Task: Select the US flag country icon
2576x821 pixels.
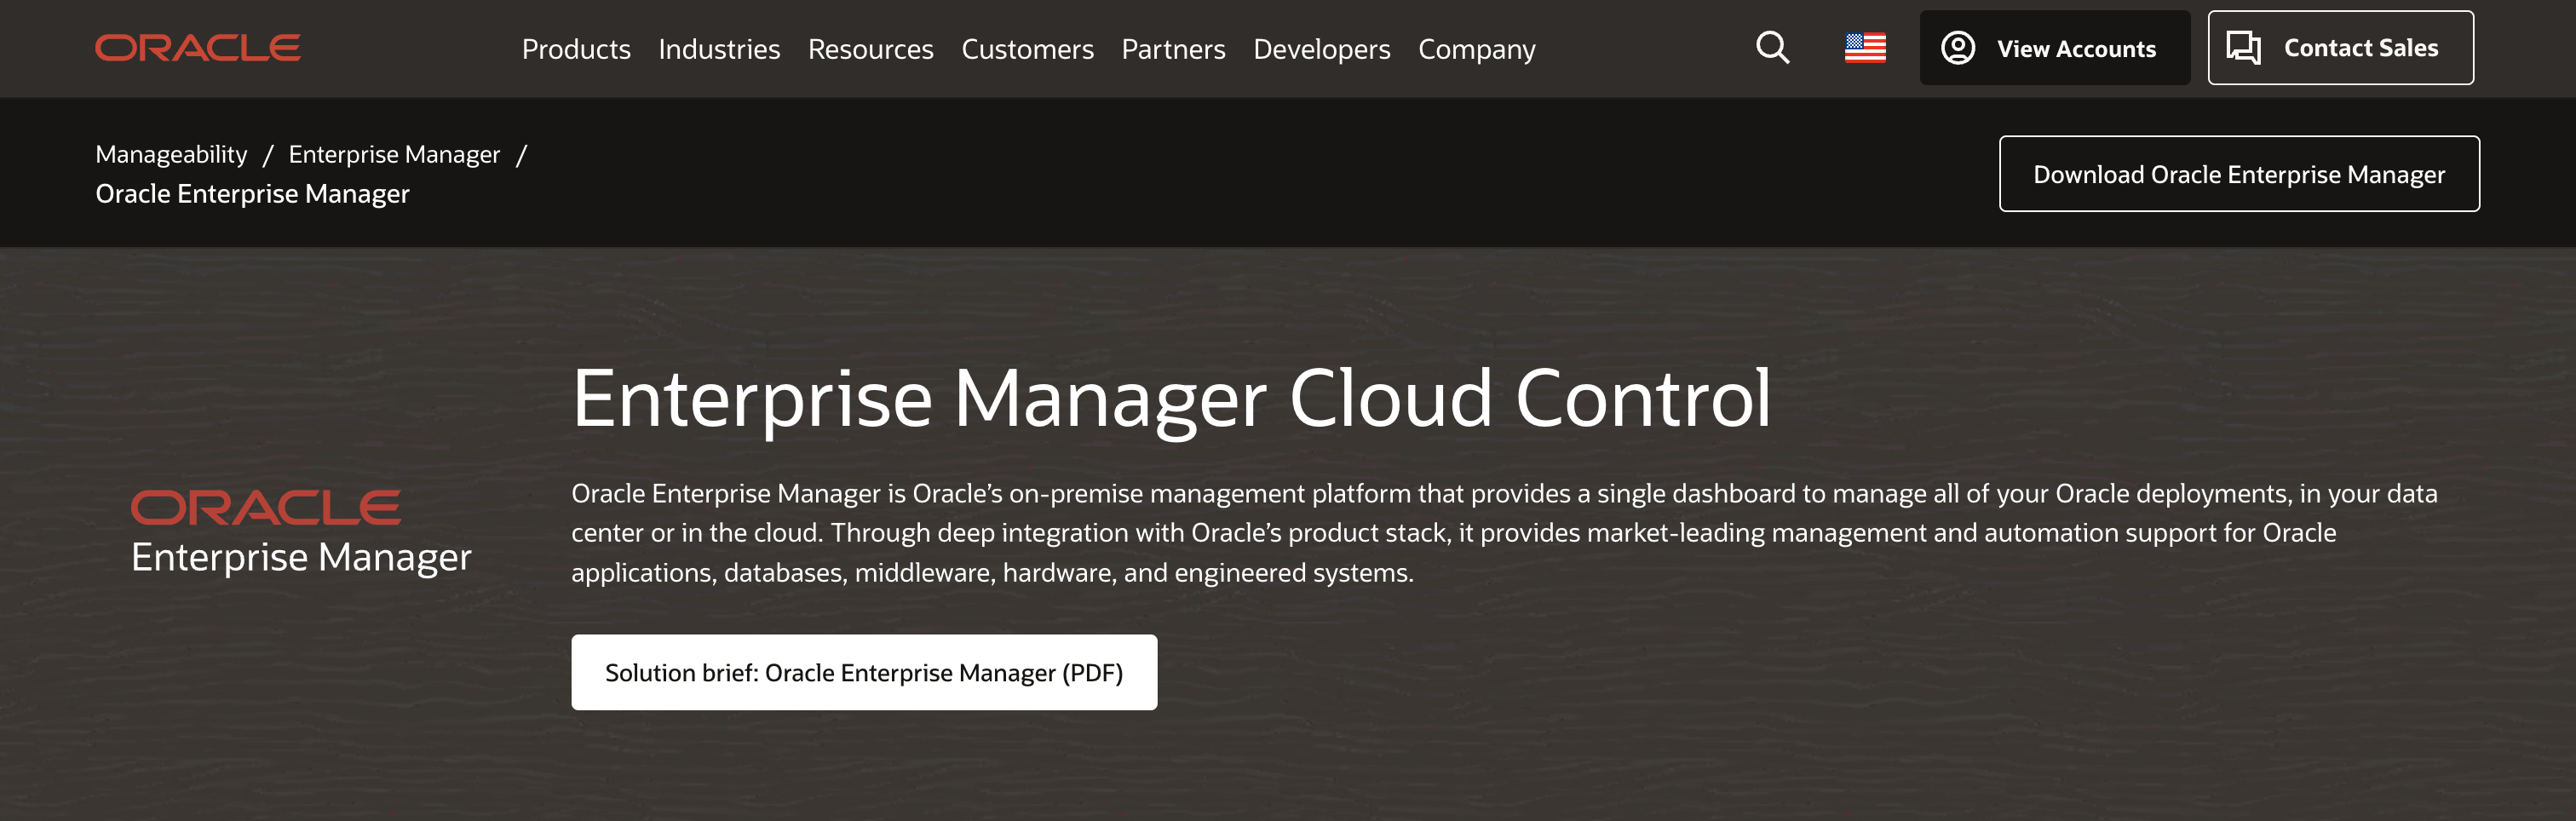Action: click(1865, 48)
